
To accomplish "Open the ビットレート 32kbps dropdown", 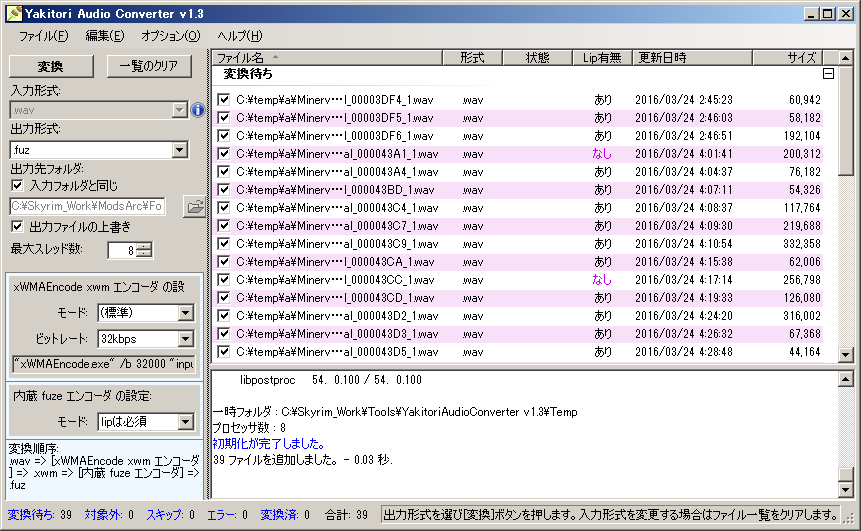I will [x=186, y=339].
